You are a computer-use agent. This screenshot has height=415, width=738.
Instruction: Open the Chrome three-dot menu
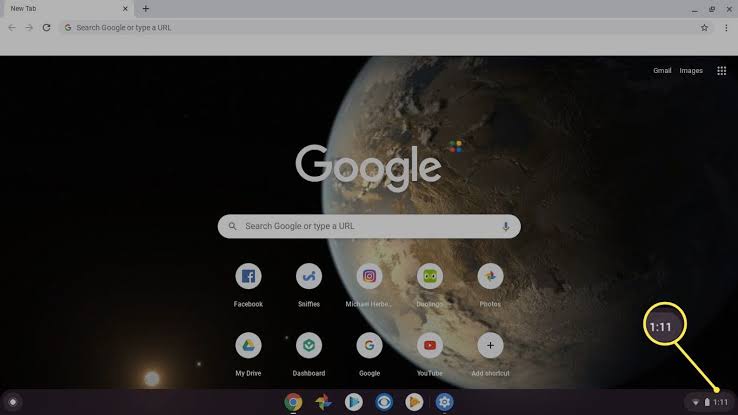coord(726,28)
